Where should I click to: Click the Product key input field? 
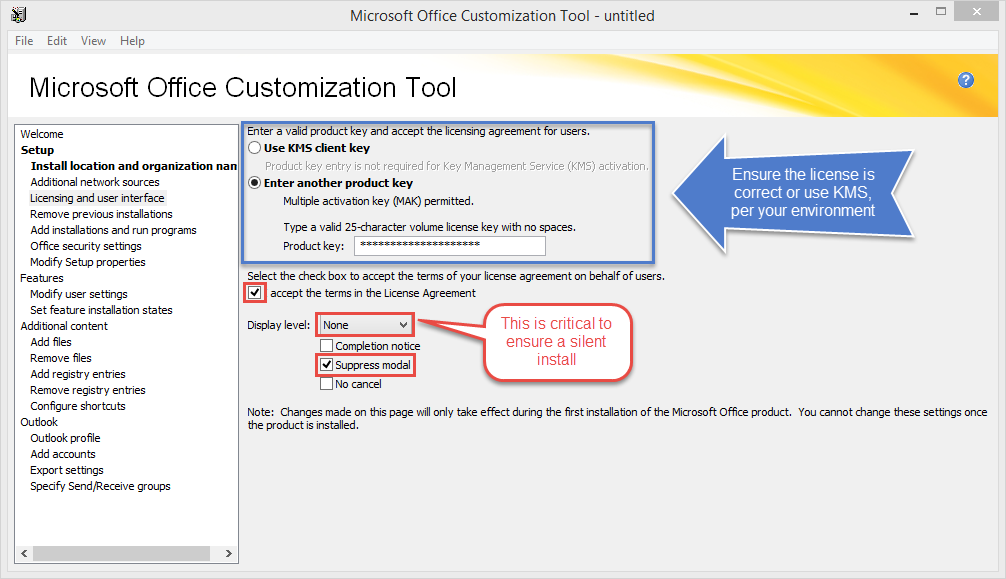coord(450,246)
